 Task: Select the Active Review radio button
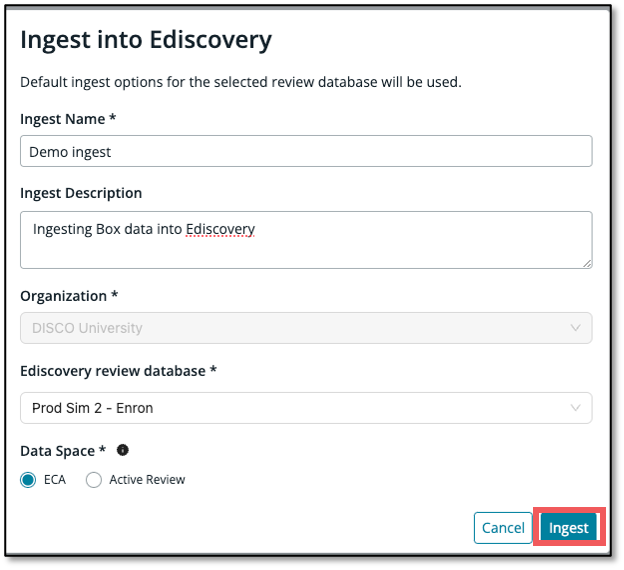click(94, 480)
